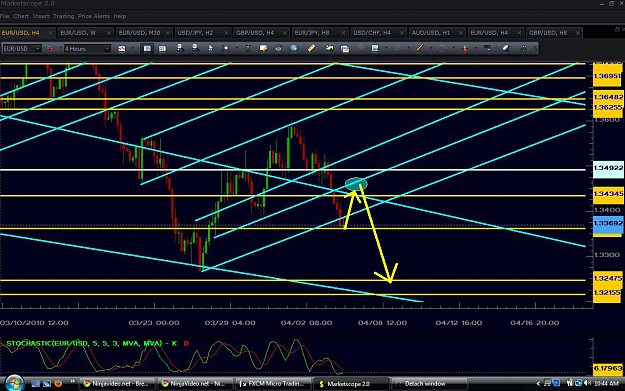The width and height of the screenshot is (625, 391).
Task: Close the EUR/USD, W tab
Action: (x=109, y=33)
